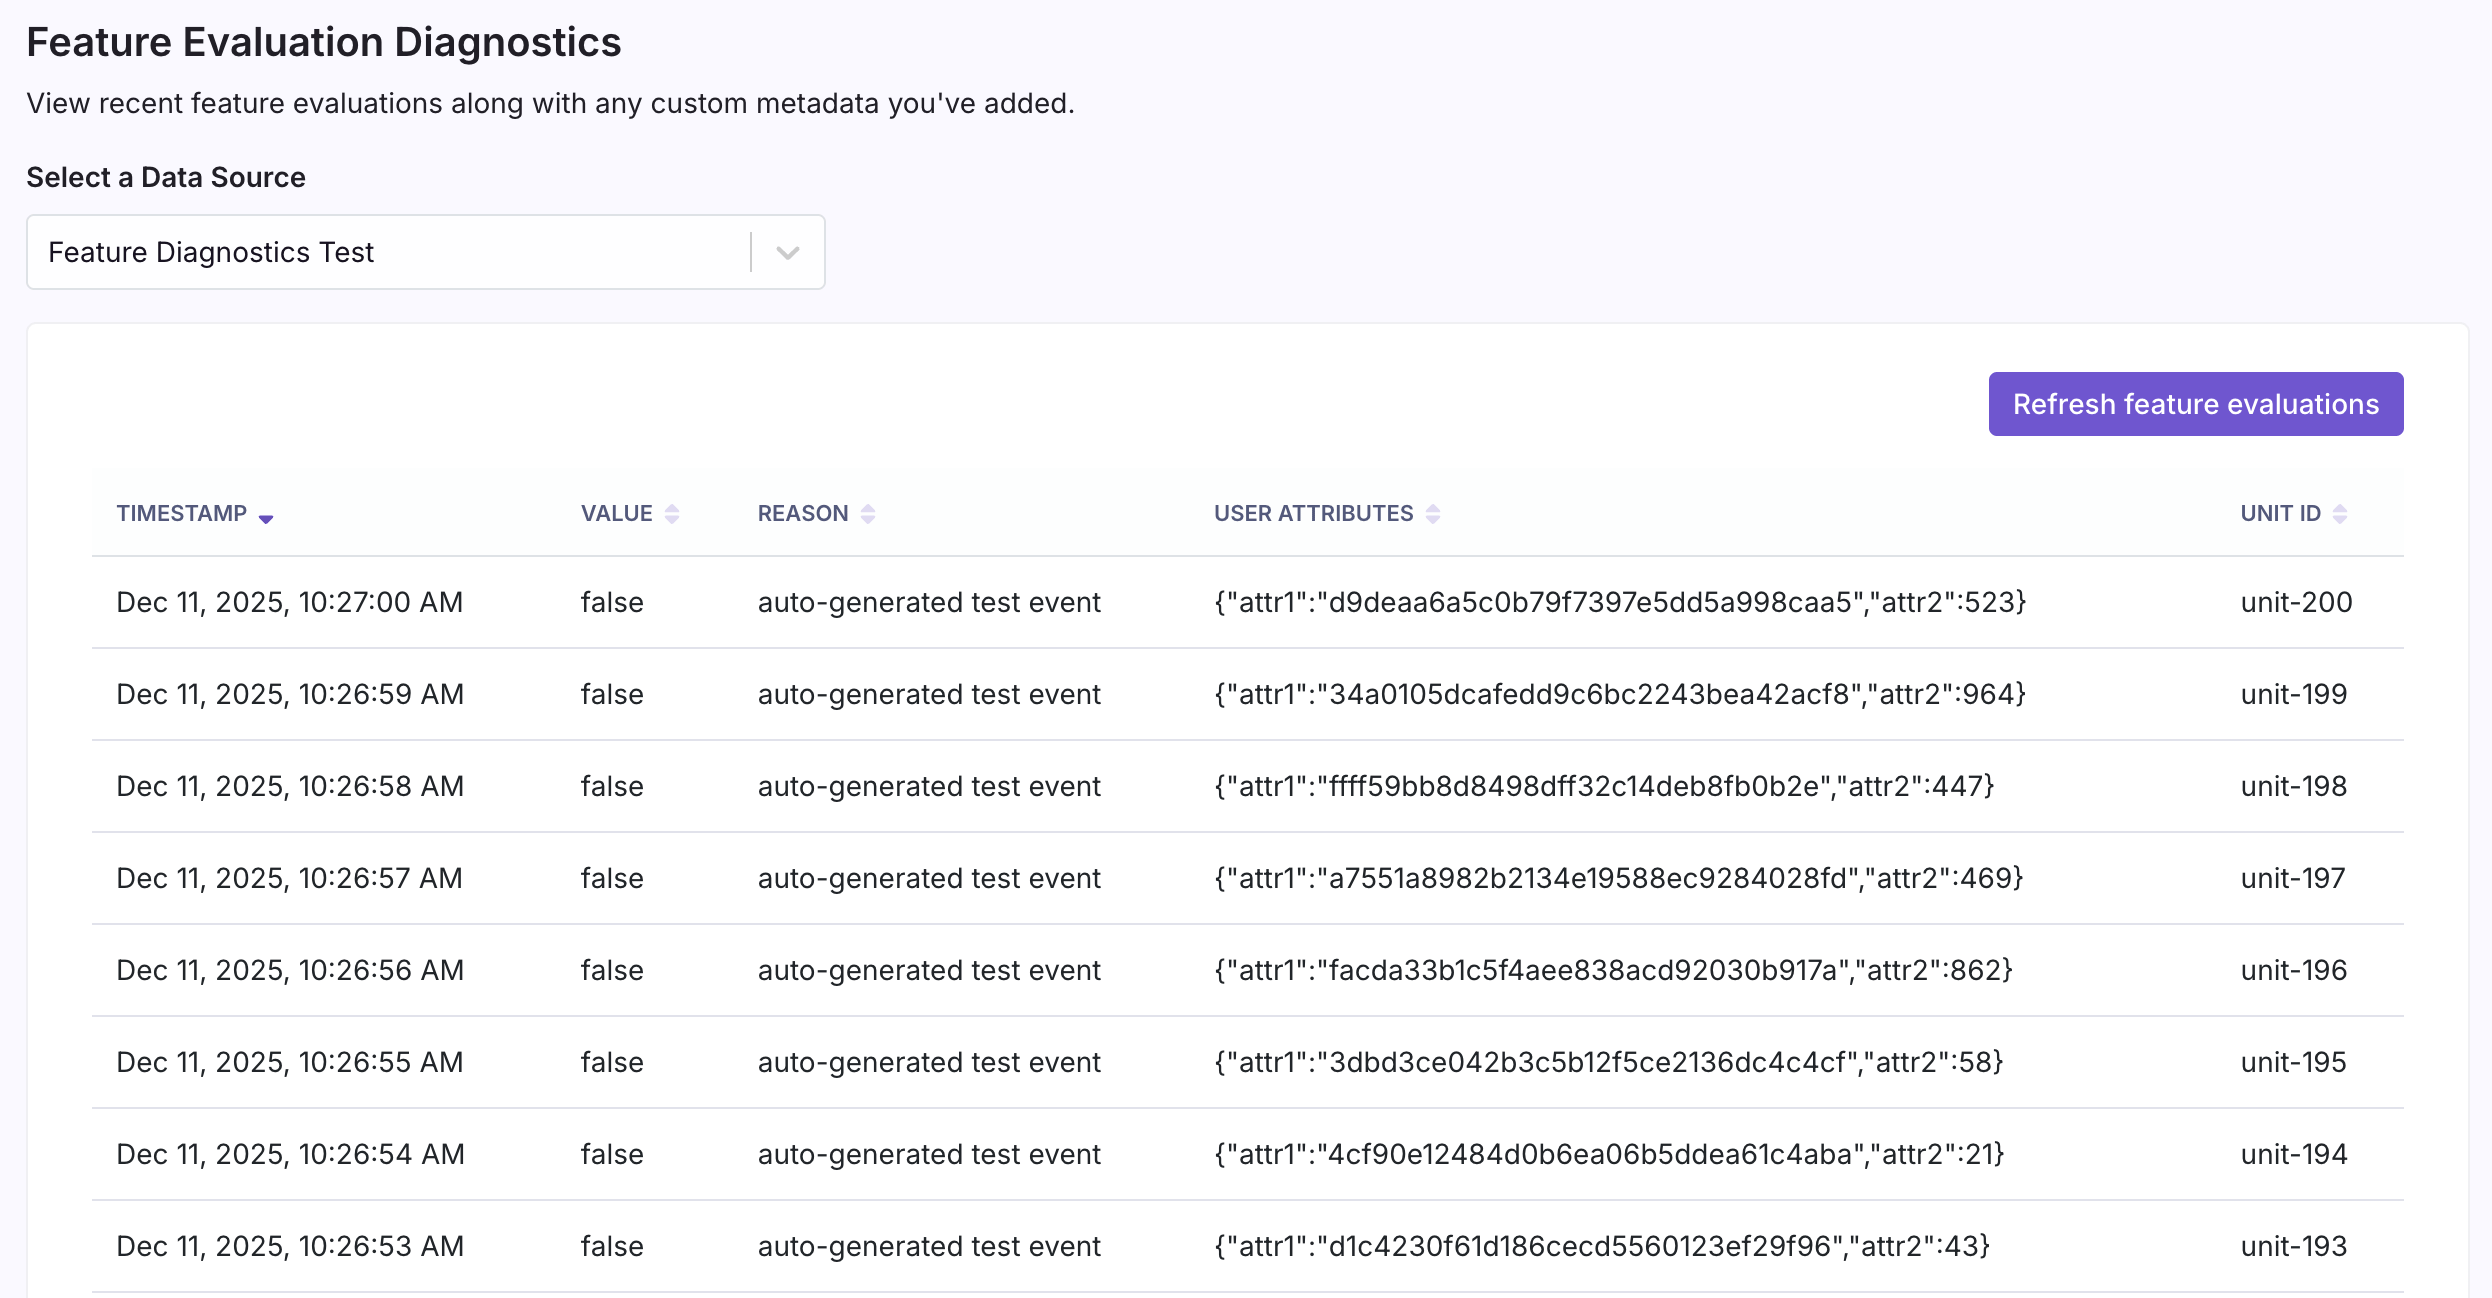Select timestamp Dec 11, 2025, 10:26:53 AM
The width and height of the screenshot is (2492, 1298).
click(290, 1246)
